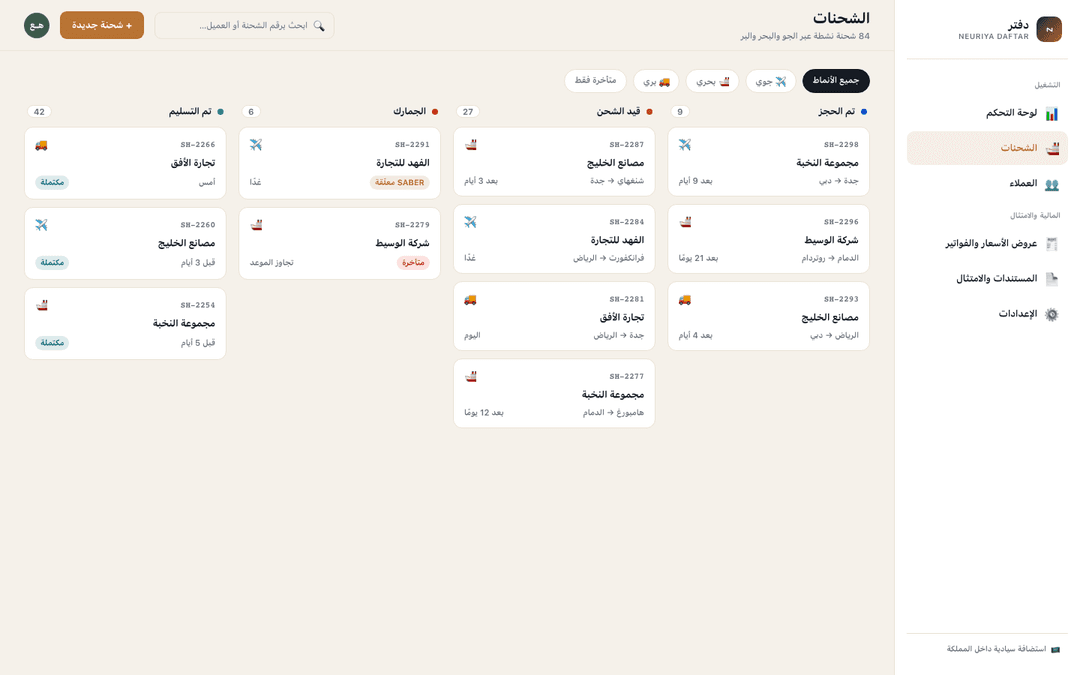Click the ship icon on card SH-2277

point(470,376)
